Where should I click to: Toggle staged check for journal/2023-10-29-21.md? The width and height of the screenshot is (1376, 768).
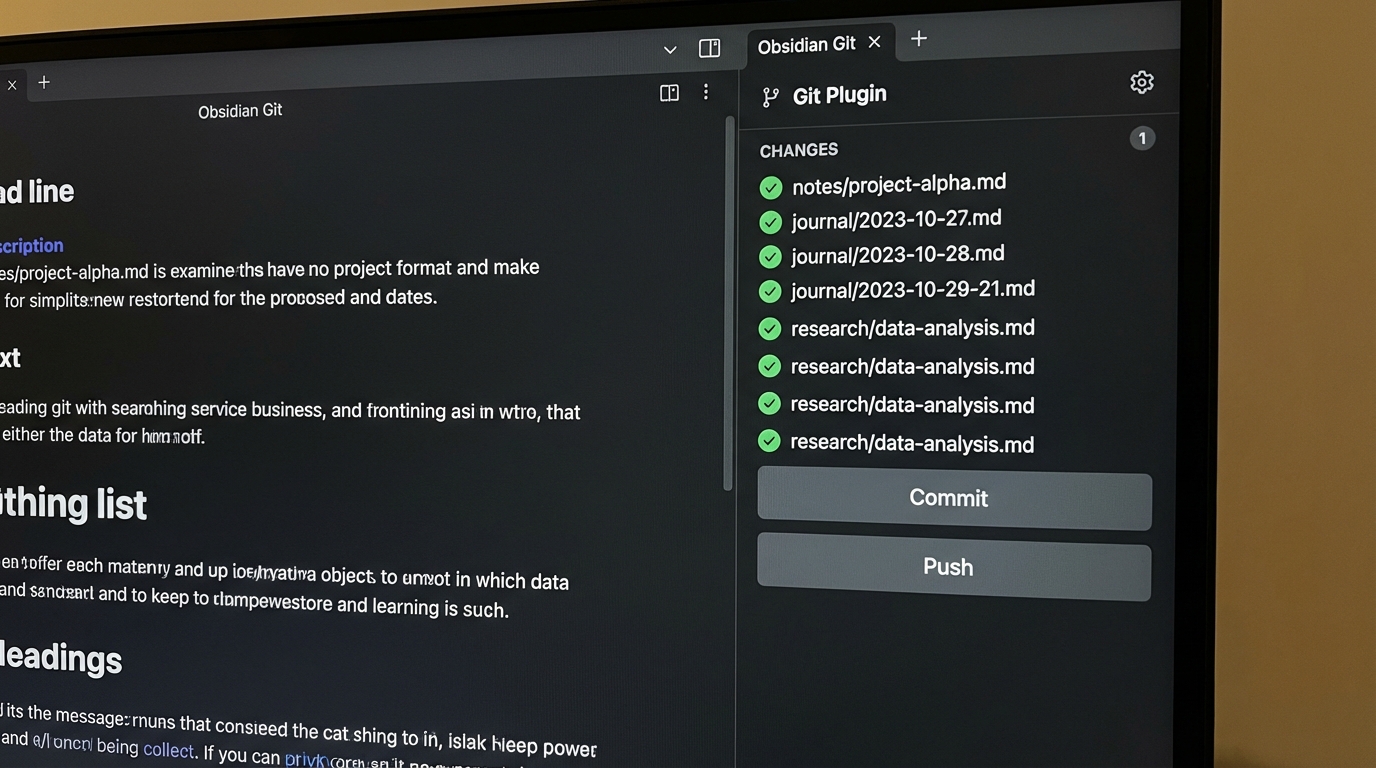pos(770,292)
